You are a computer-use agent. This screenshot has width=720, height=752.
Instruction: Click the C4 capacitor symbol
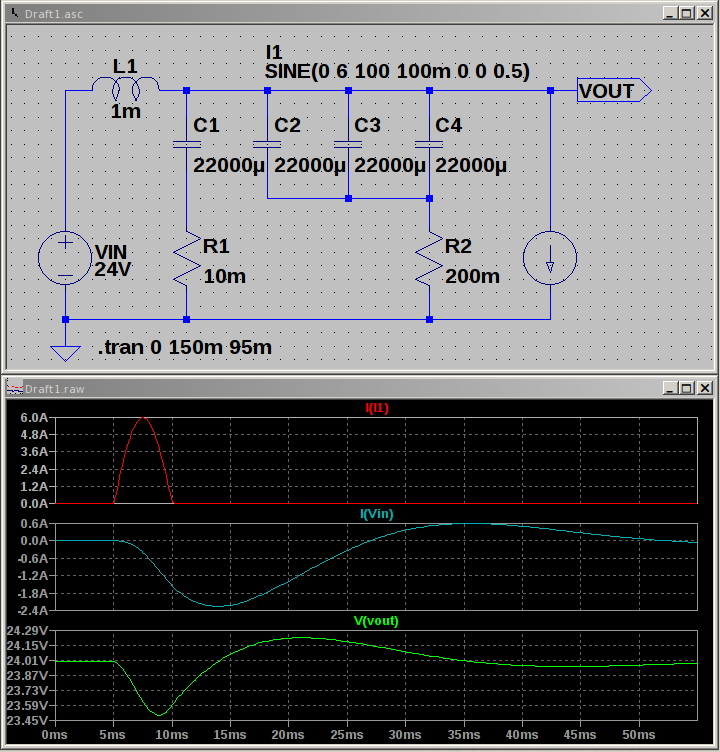(429, 144)
